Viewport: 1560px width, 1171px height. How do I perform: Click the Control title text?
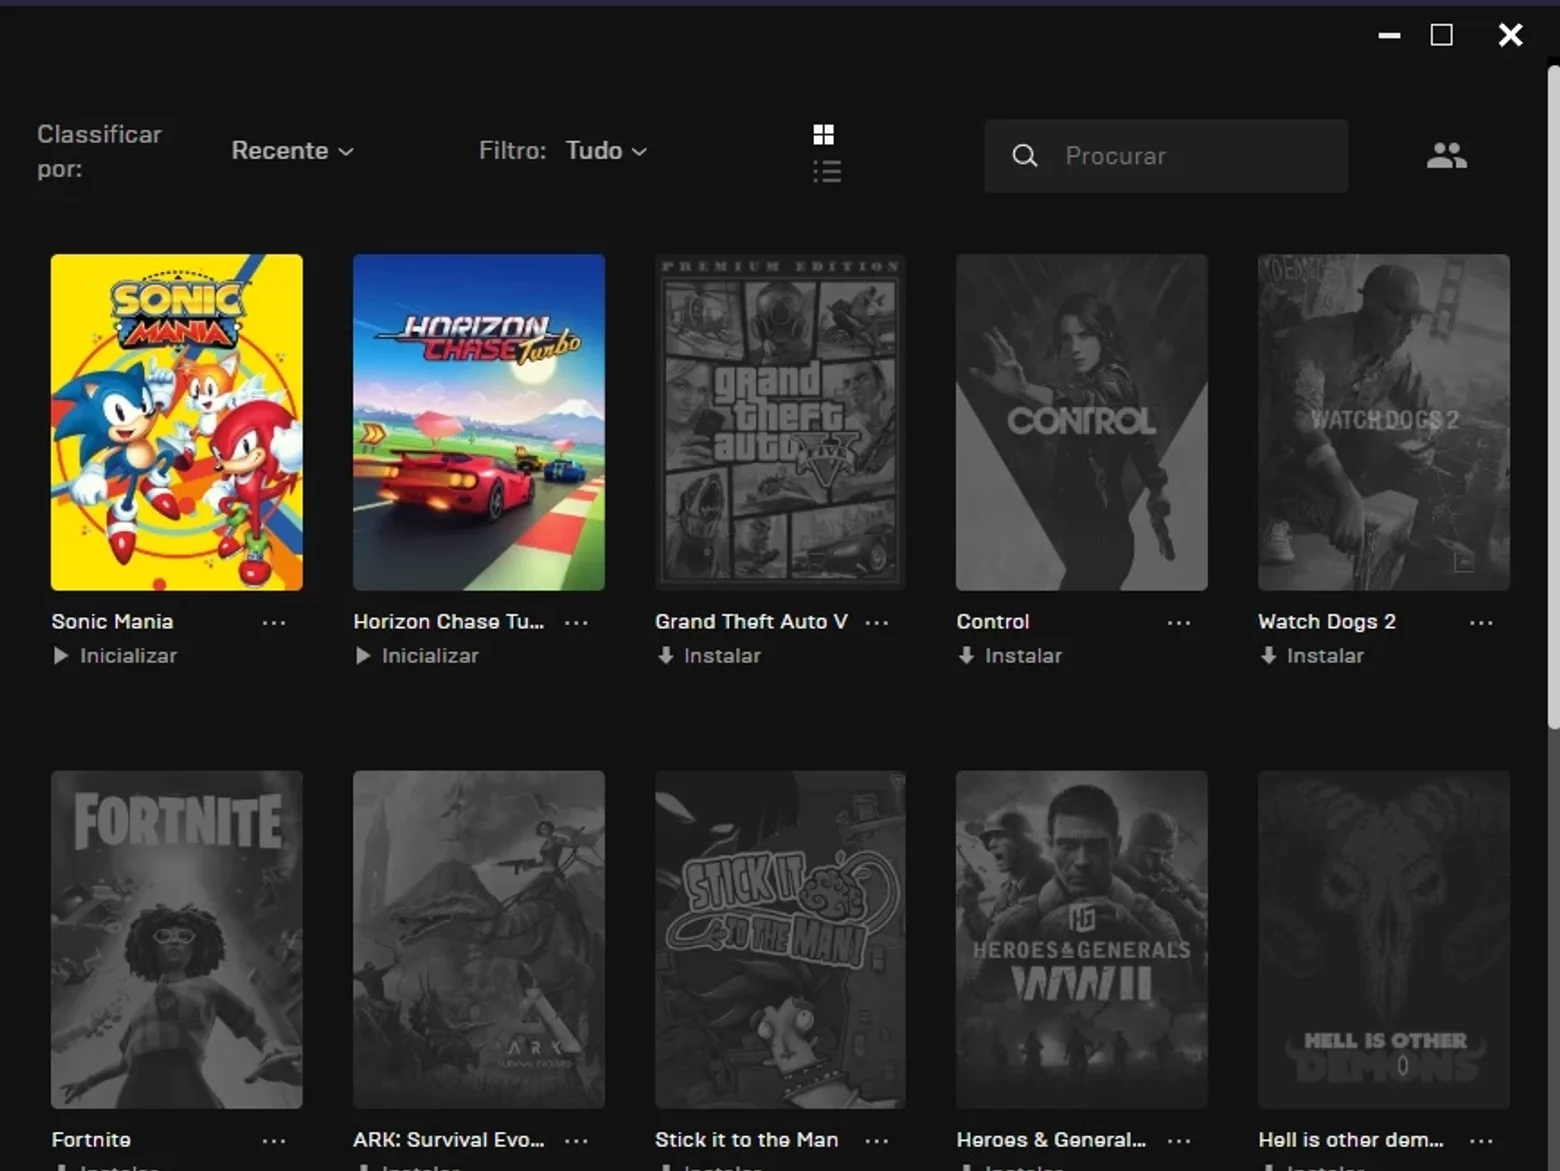[993, 622]
